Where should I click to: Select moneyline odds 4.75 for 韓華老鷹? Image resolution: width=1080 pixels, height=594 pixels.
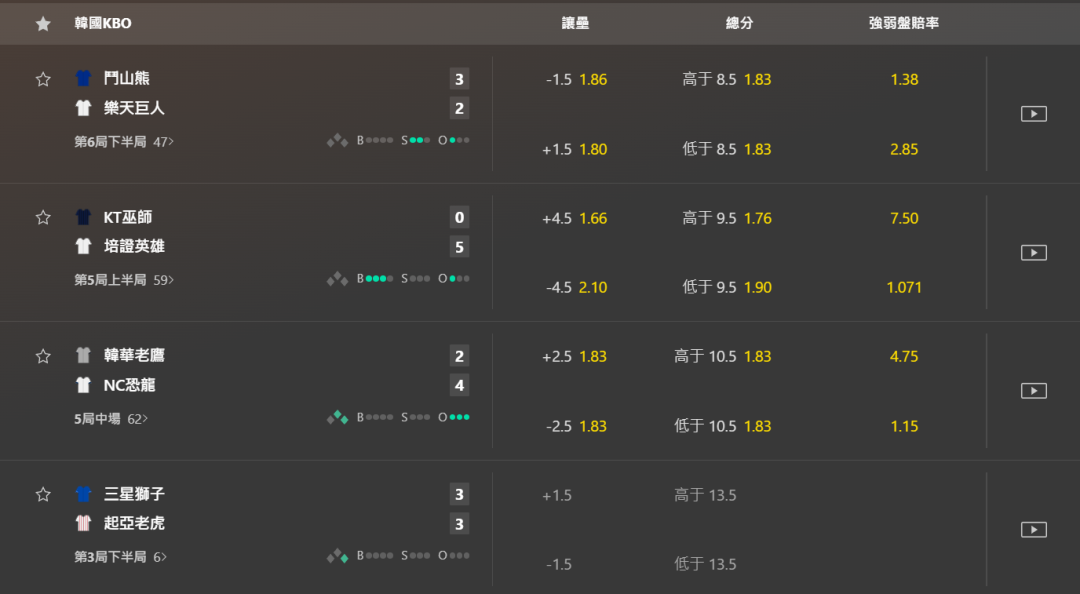[904, 357]
